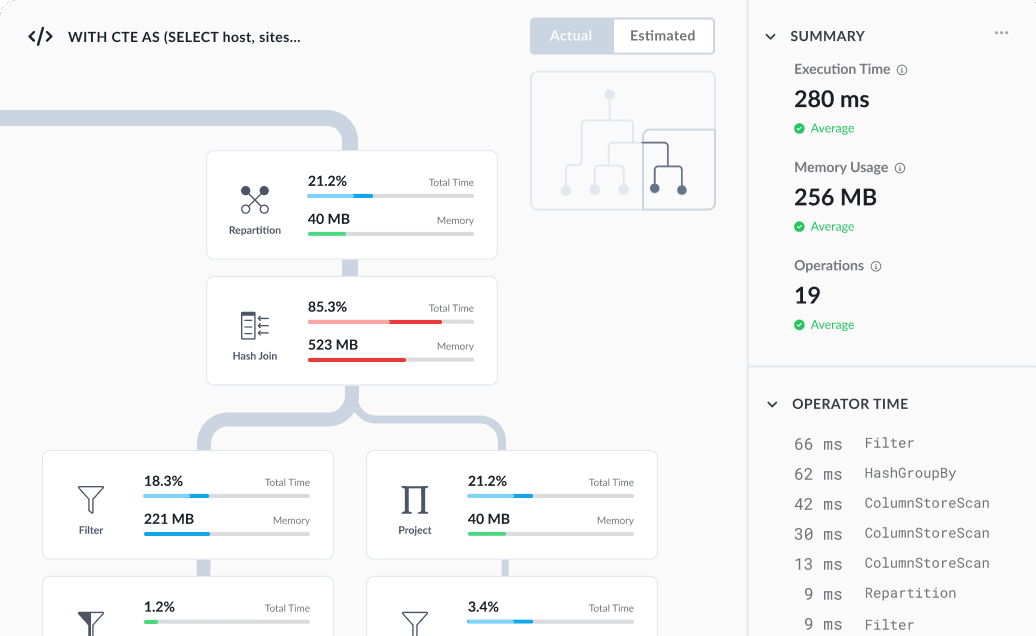Click 523 MB value in Hash Join
Screen dimensions: 1036x636
point(332,345)
